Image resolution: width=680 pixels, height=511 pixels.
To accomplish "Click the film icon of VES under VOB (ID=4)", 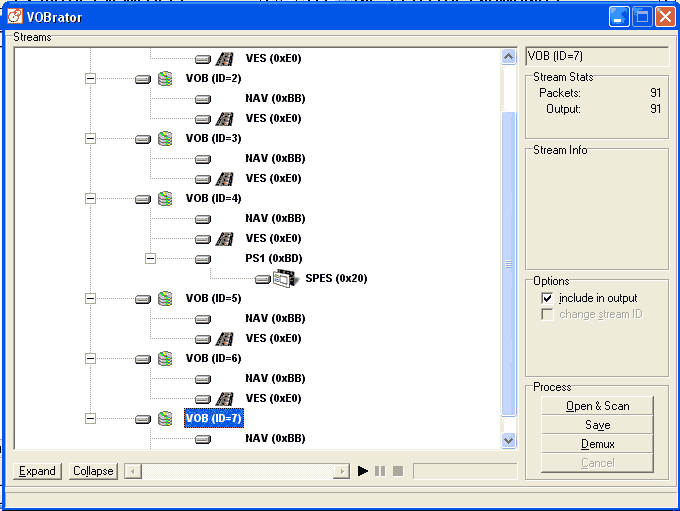I will tap(225, 238).
